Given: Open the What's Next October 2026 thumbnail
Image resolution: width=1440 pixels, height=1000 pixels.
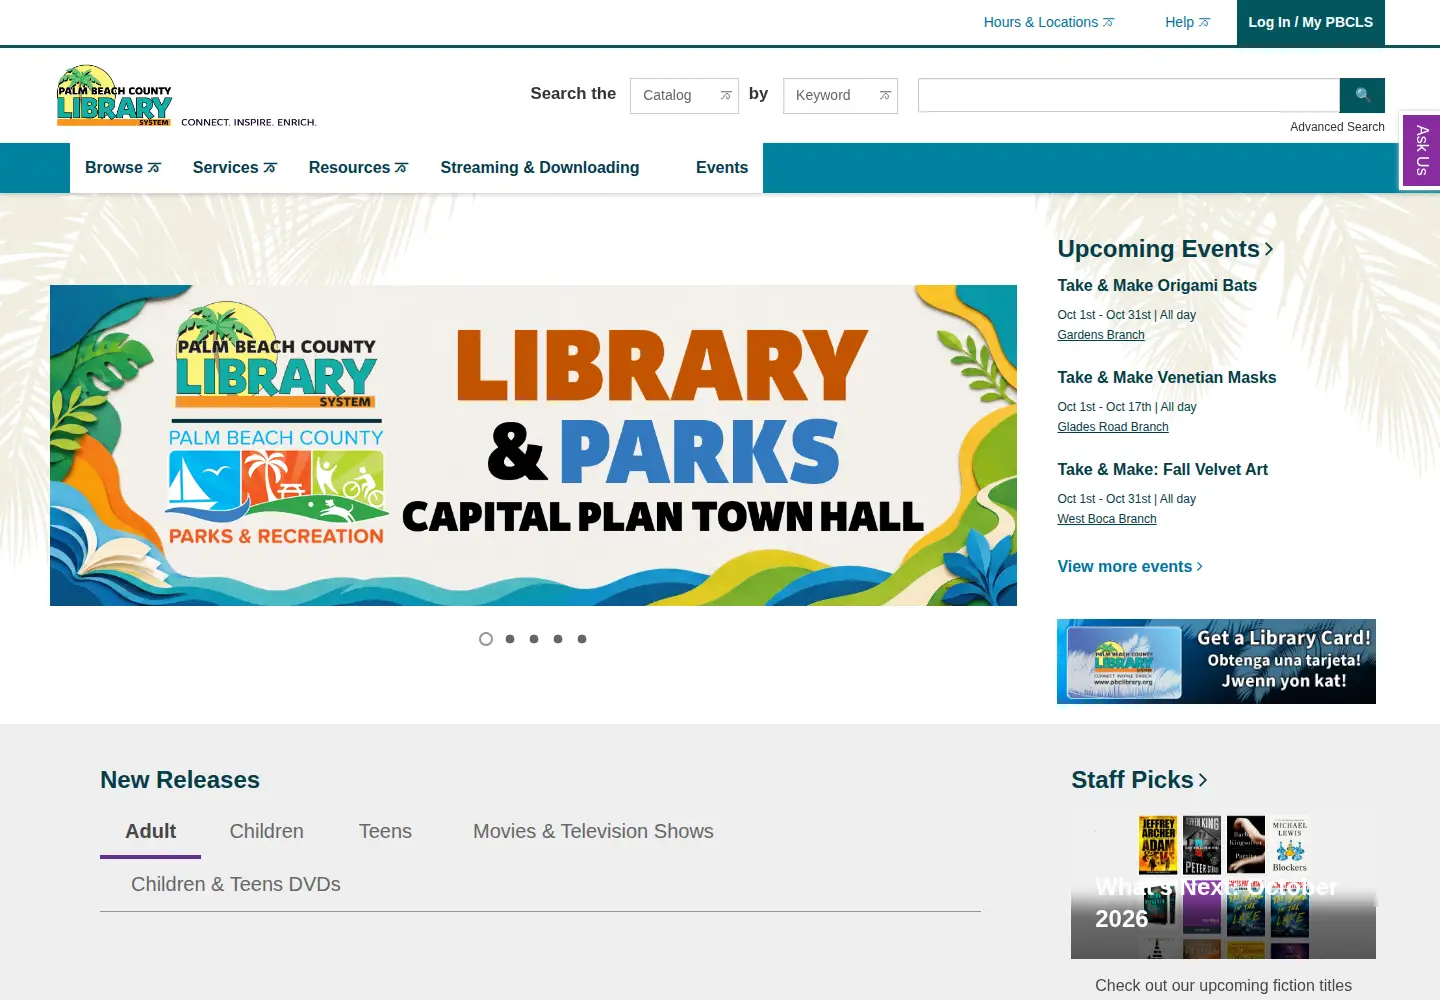Looking at the screenshot, I should (x=1223, y=887).
